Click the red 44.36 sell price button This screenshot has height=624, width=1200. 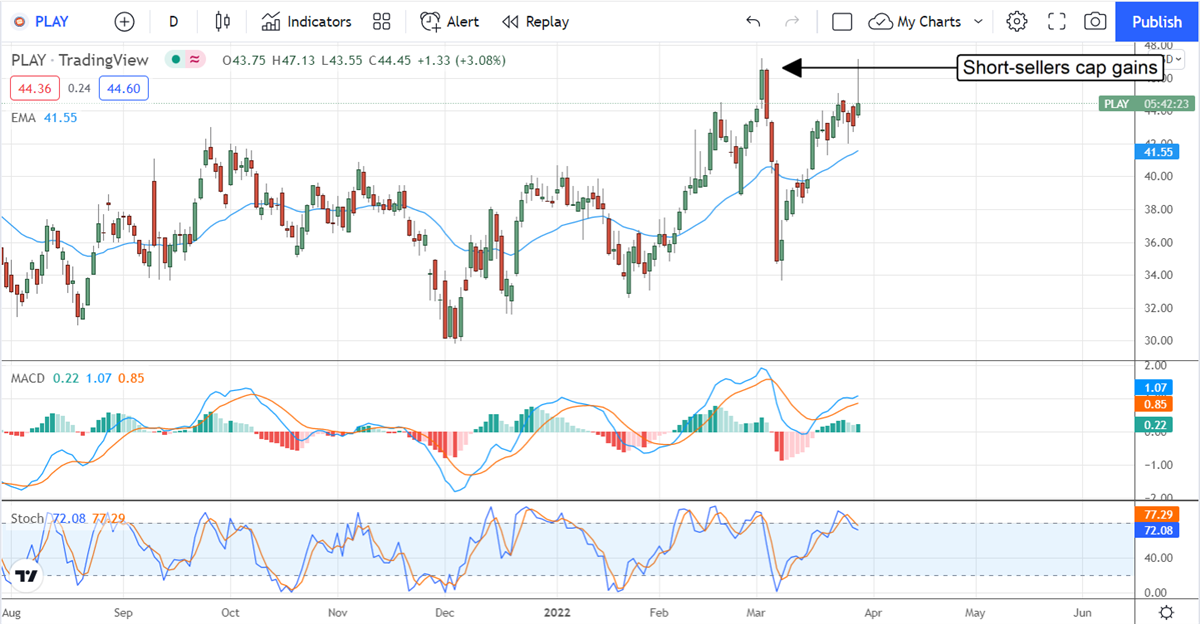[35, 88]
